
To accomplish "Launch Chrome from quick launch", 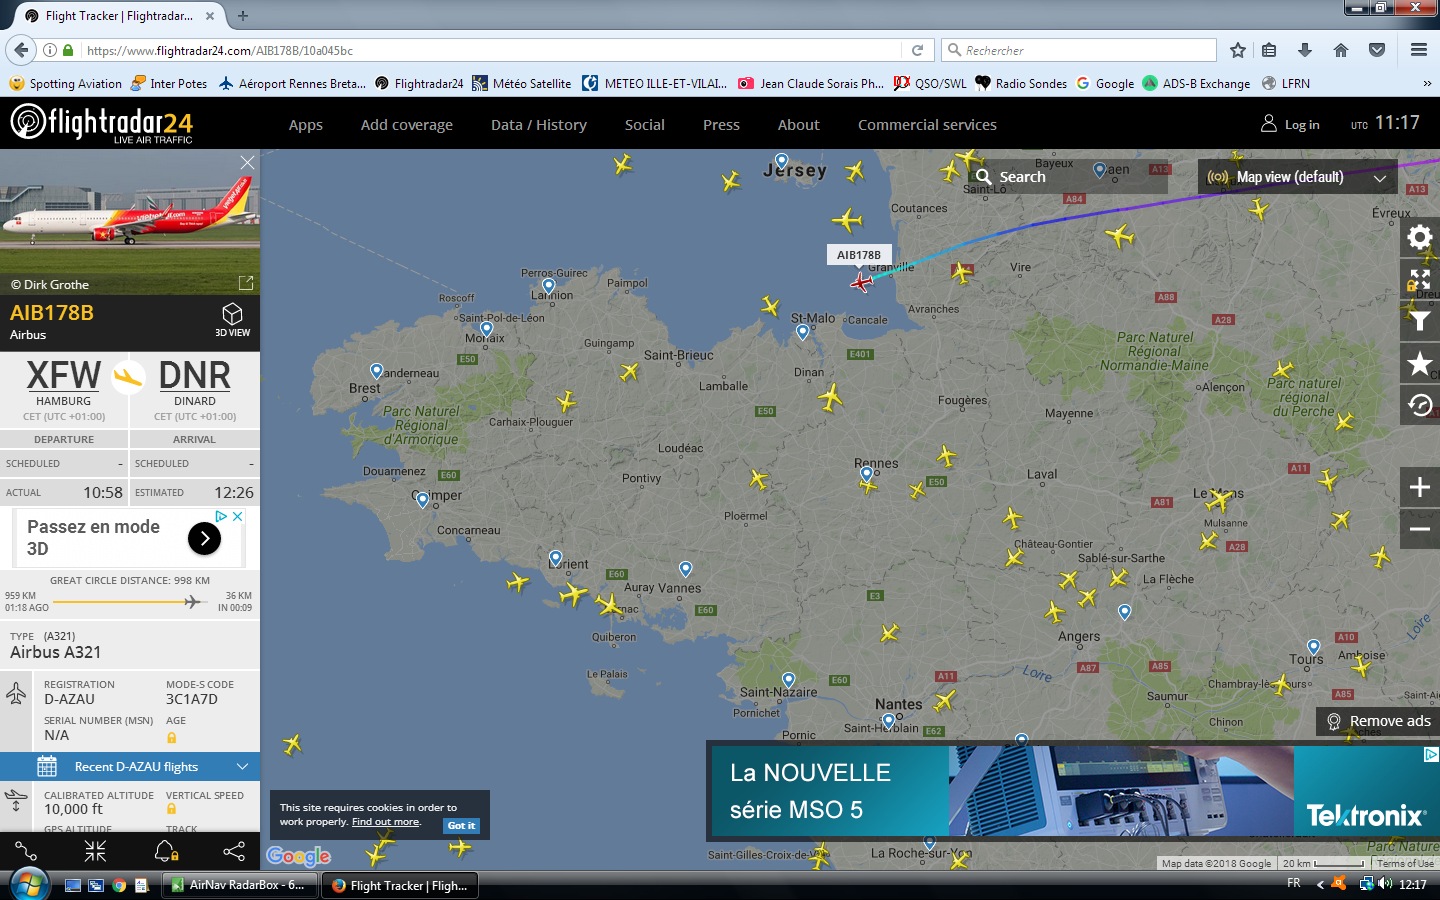I will [x=119, y=885].
